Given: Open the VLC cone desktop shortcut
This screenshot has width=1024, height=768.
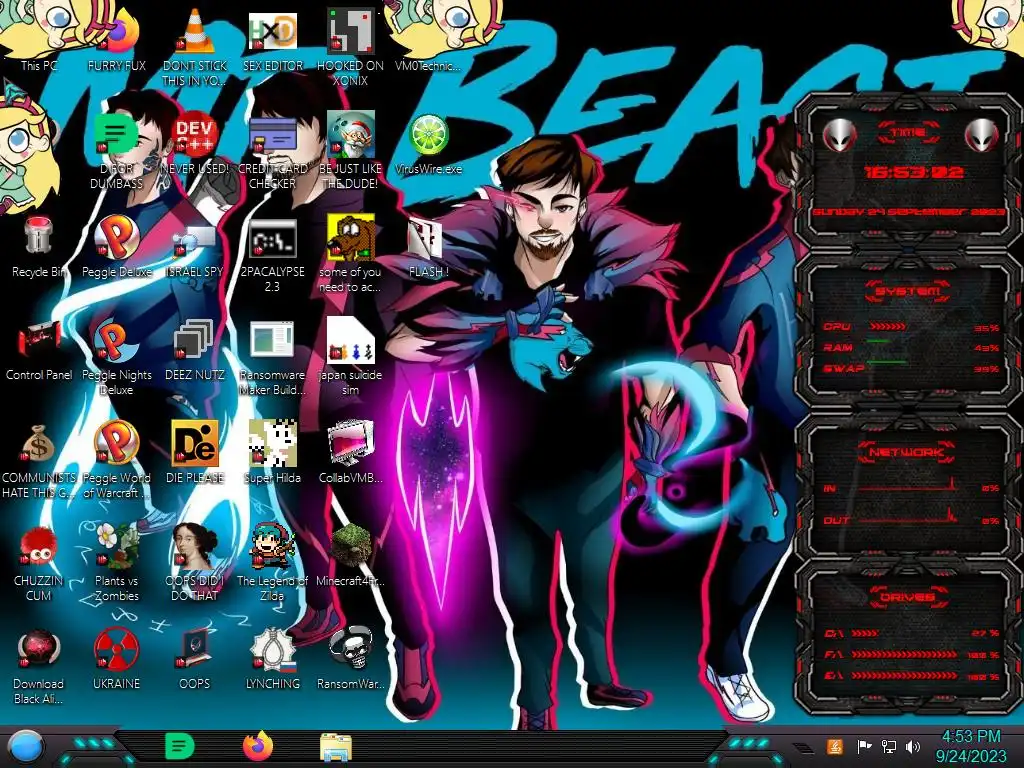Looking at the screenshot, I should pyautogui.click(x=195, y=46).
